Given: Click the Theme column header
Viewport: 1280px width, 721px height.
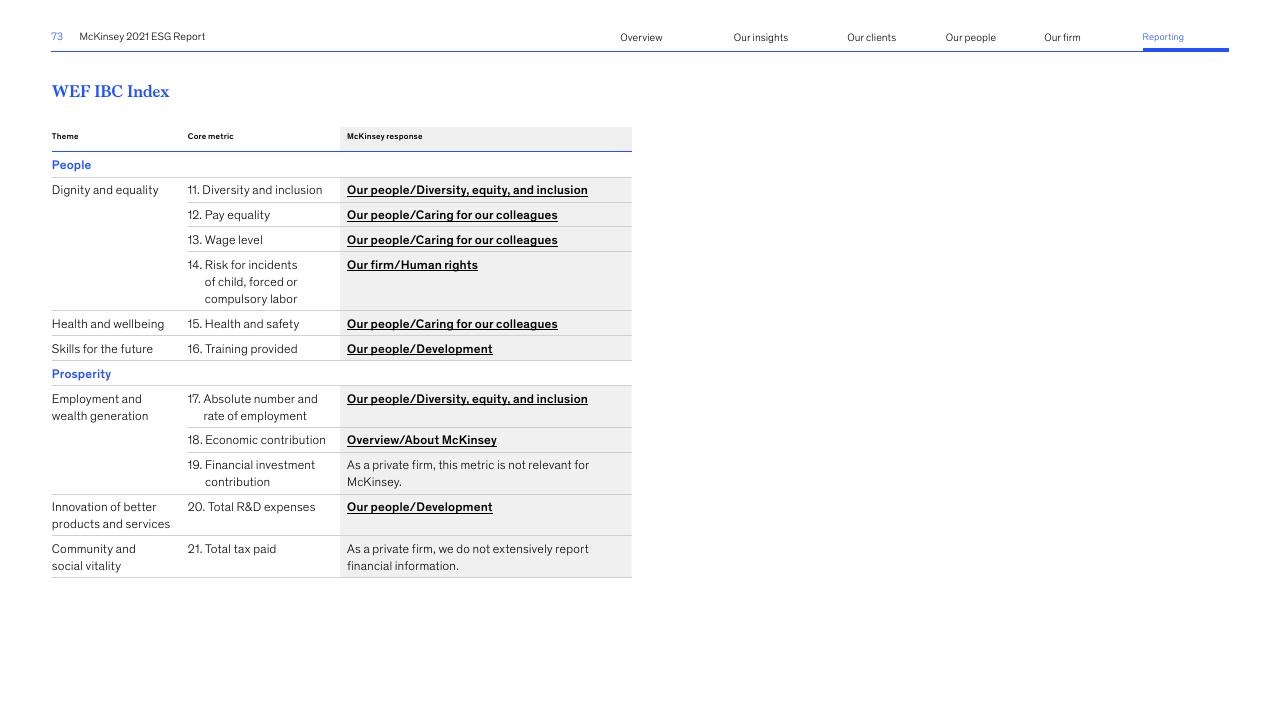Looking at the screenshot, I should (65, 136).
